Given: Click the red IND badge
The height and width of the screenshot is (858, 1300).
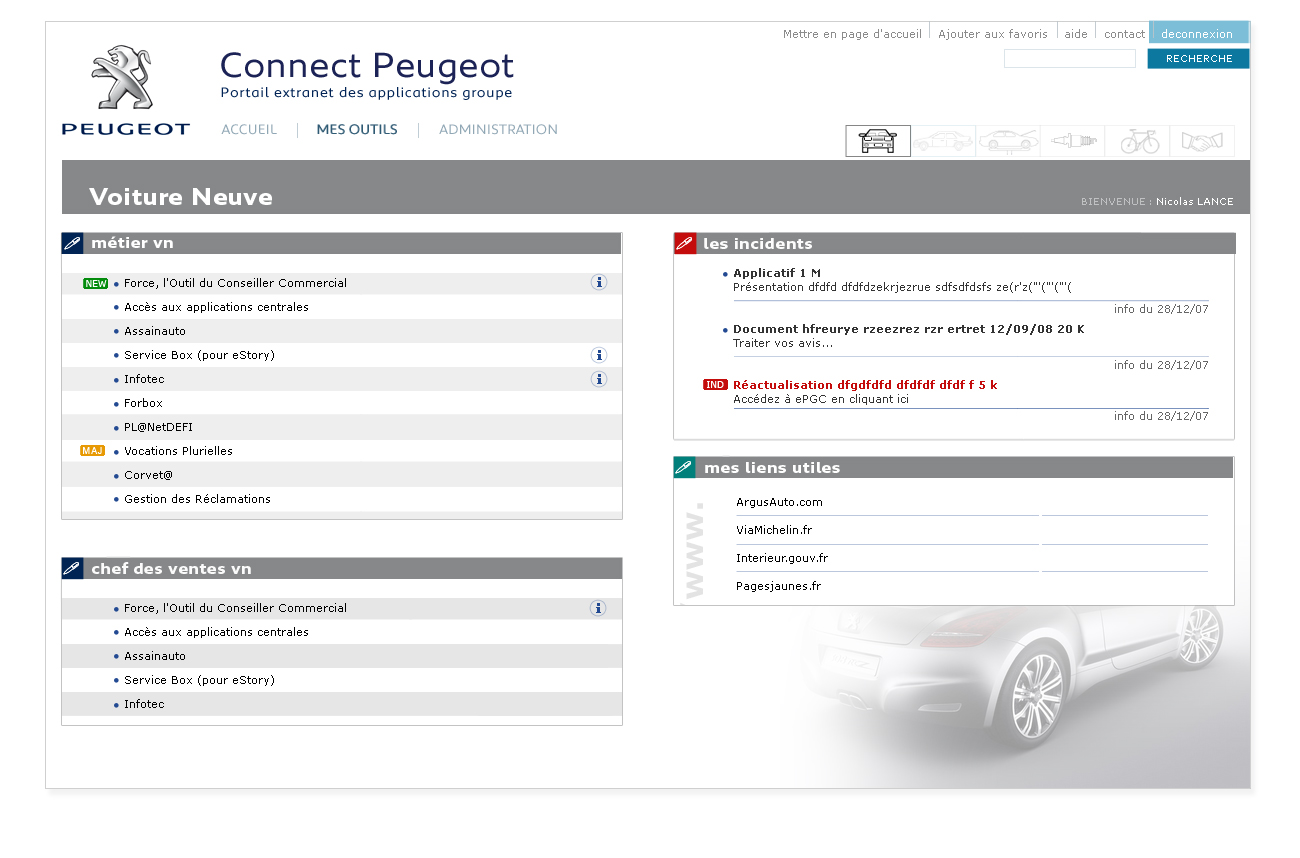Looking at the screenshot, I should point(715,385).
